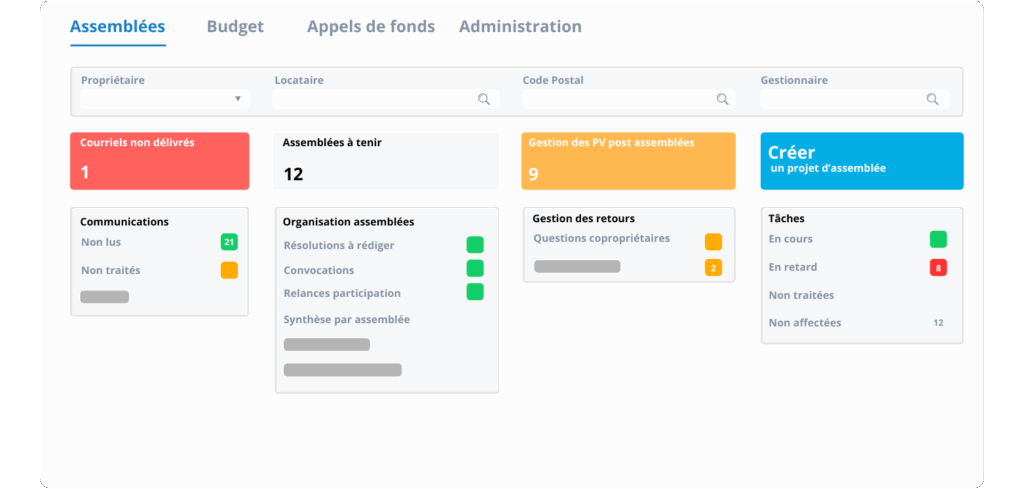Open Non traitées tasks
Image resolution: width=1024 pixels, height=489 pixels.
pyautogui.click(x=801, y=295)
